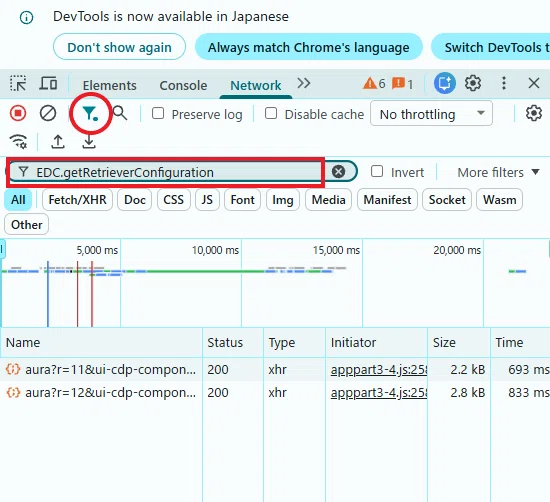Stop recording network log
Screen dimensions: 550x502
(18, 113)
